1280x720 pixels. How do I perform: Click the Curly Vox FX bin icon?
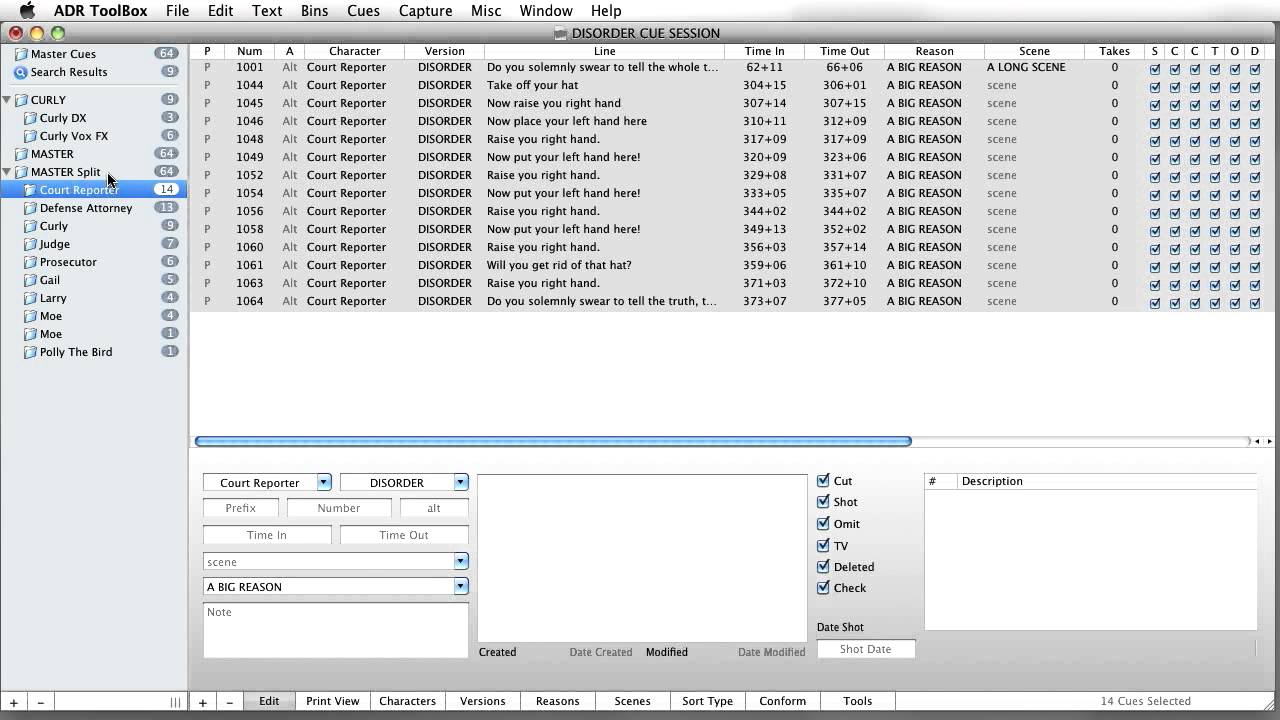pos(30,136)
